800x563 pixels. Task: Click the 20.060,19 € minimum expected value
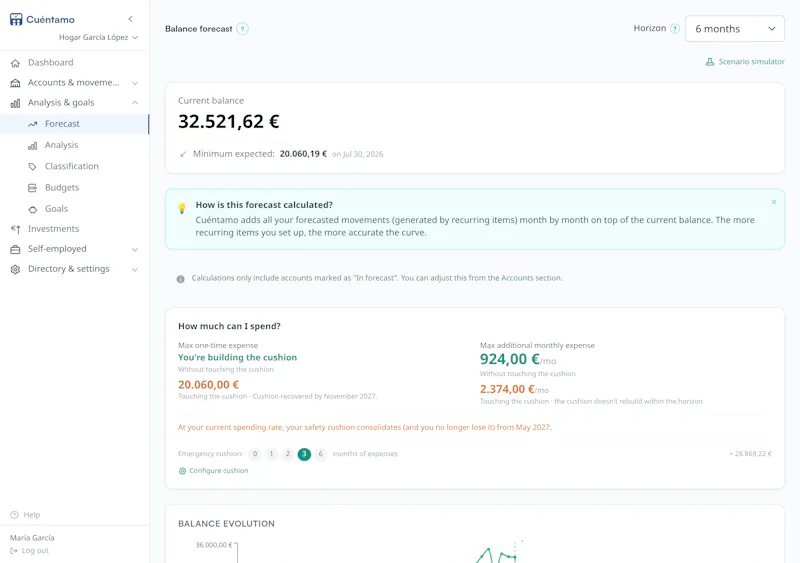pos(303,154)
